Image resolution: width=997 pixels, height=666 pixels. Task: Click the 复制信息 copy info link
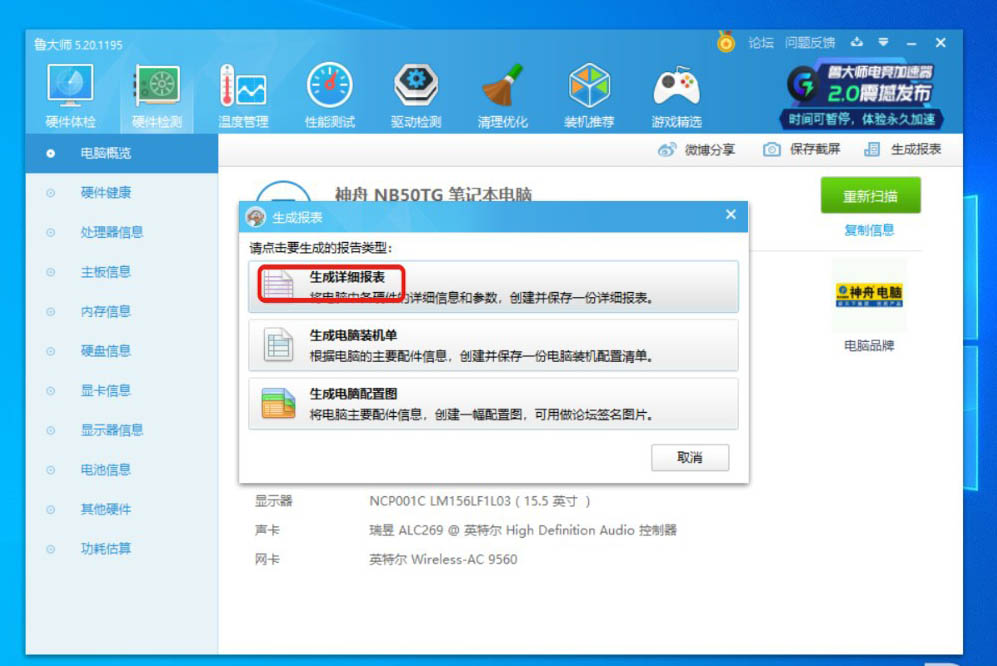pos(870,229)
